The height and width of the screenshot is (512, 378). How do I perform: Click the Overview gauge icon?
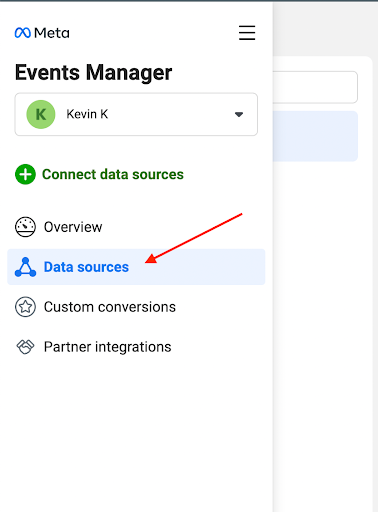[x=25, y=227]
